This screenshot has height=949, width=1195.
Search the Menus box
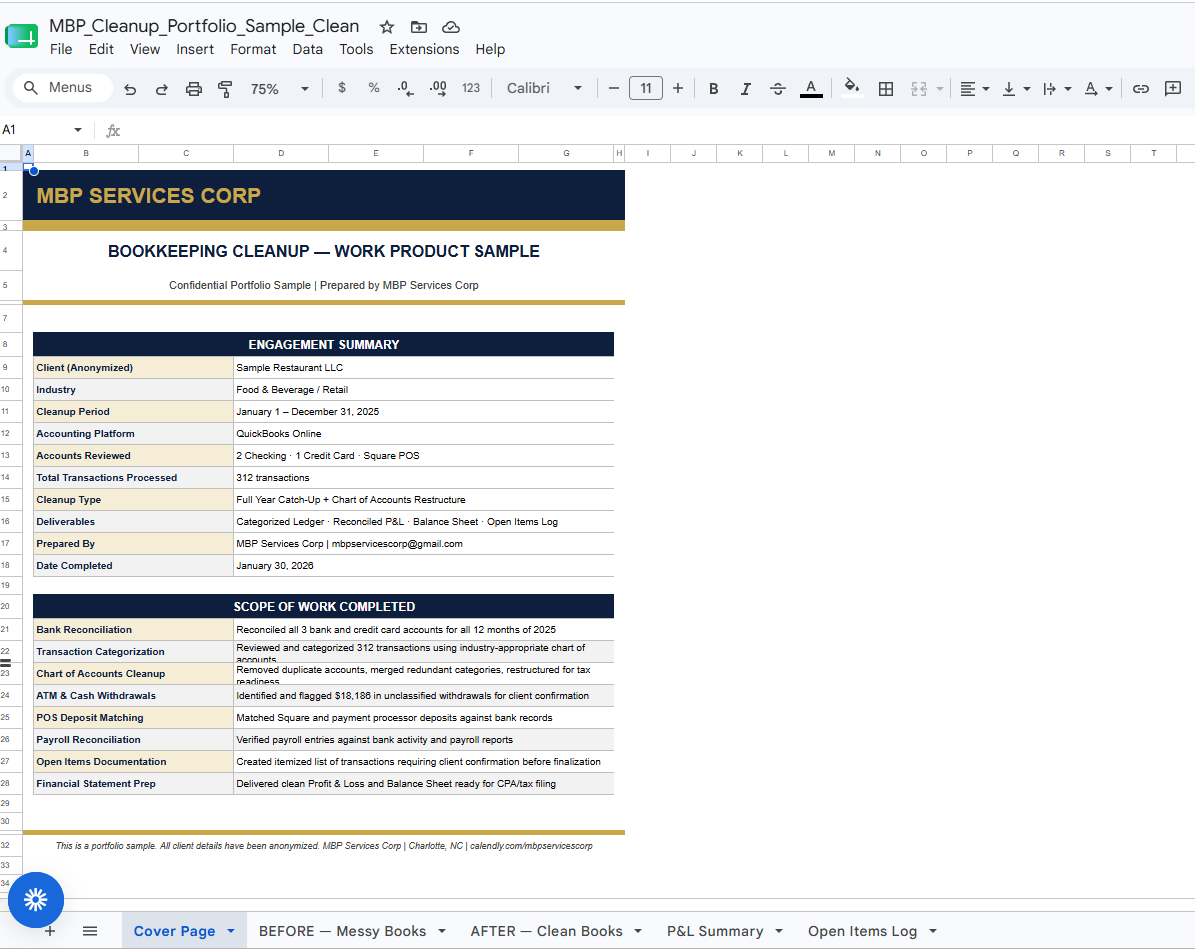pos(62,88)
